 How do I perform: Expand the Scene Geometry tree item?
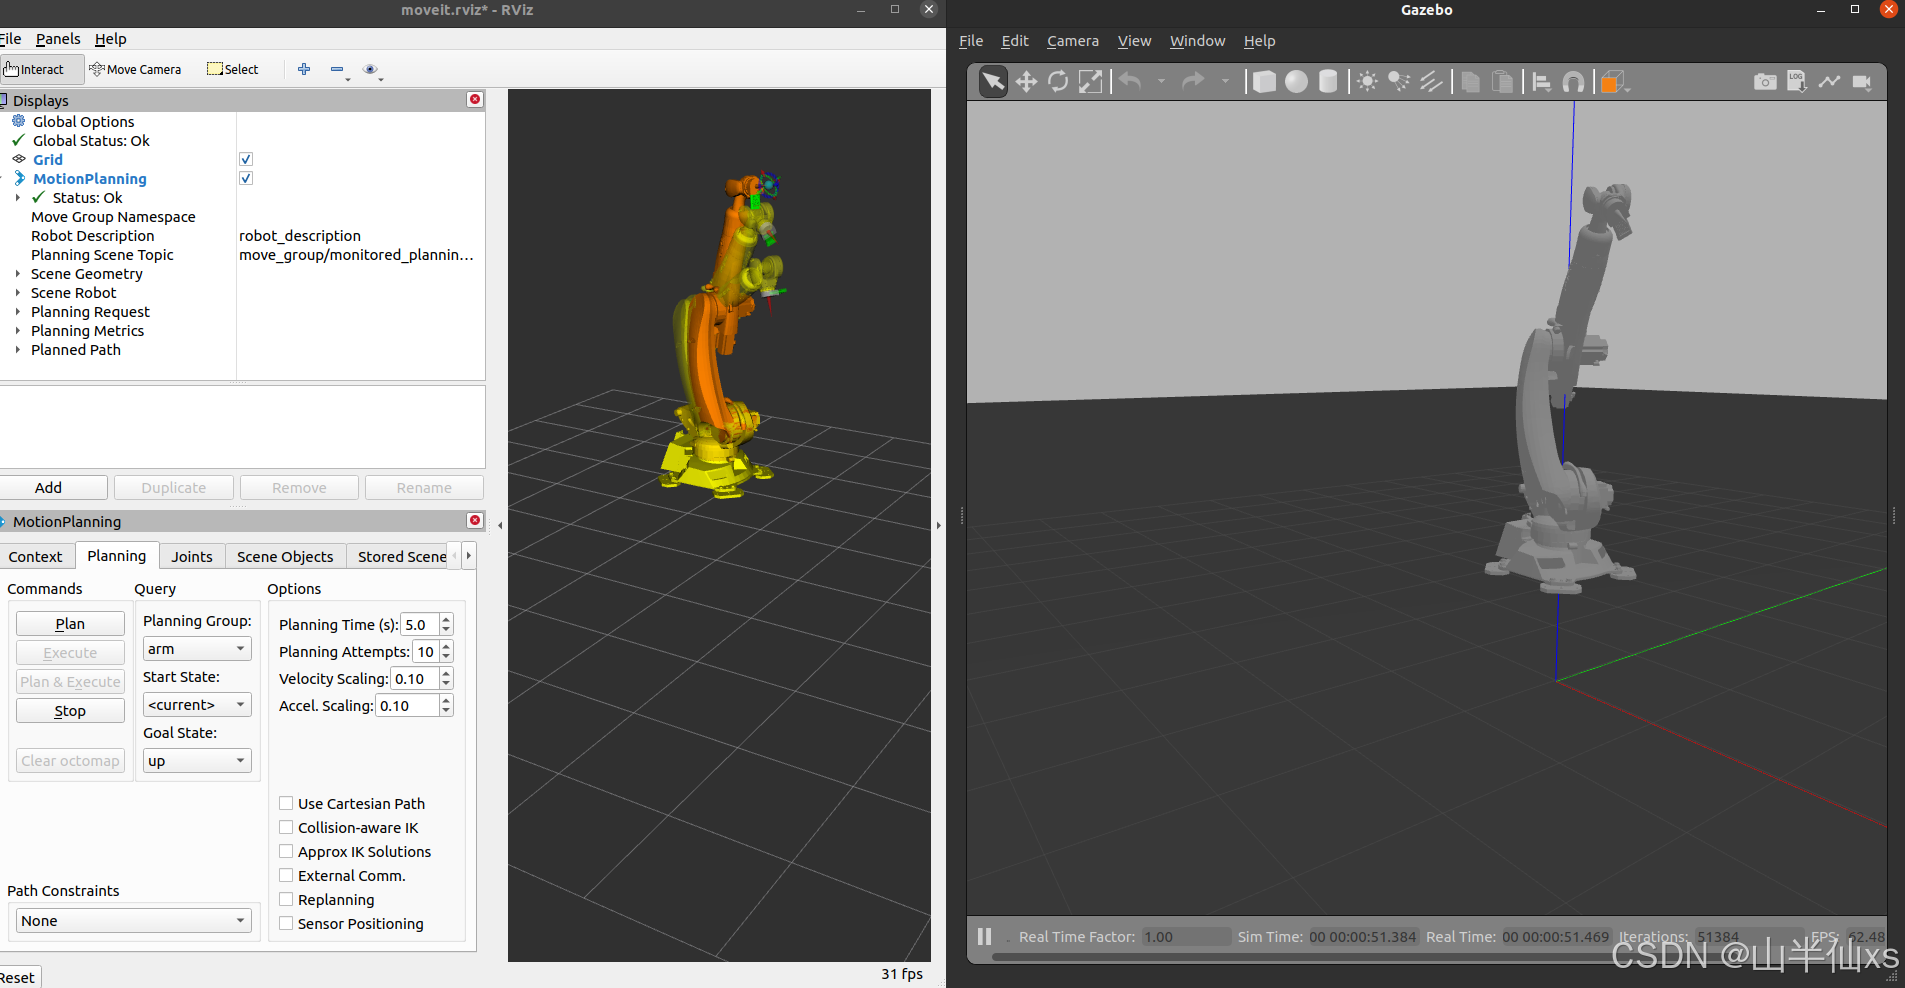(18, 274)
